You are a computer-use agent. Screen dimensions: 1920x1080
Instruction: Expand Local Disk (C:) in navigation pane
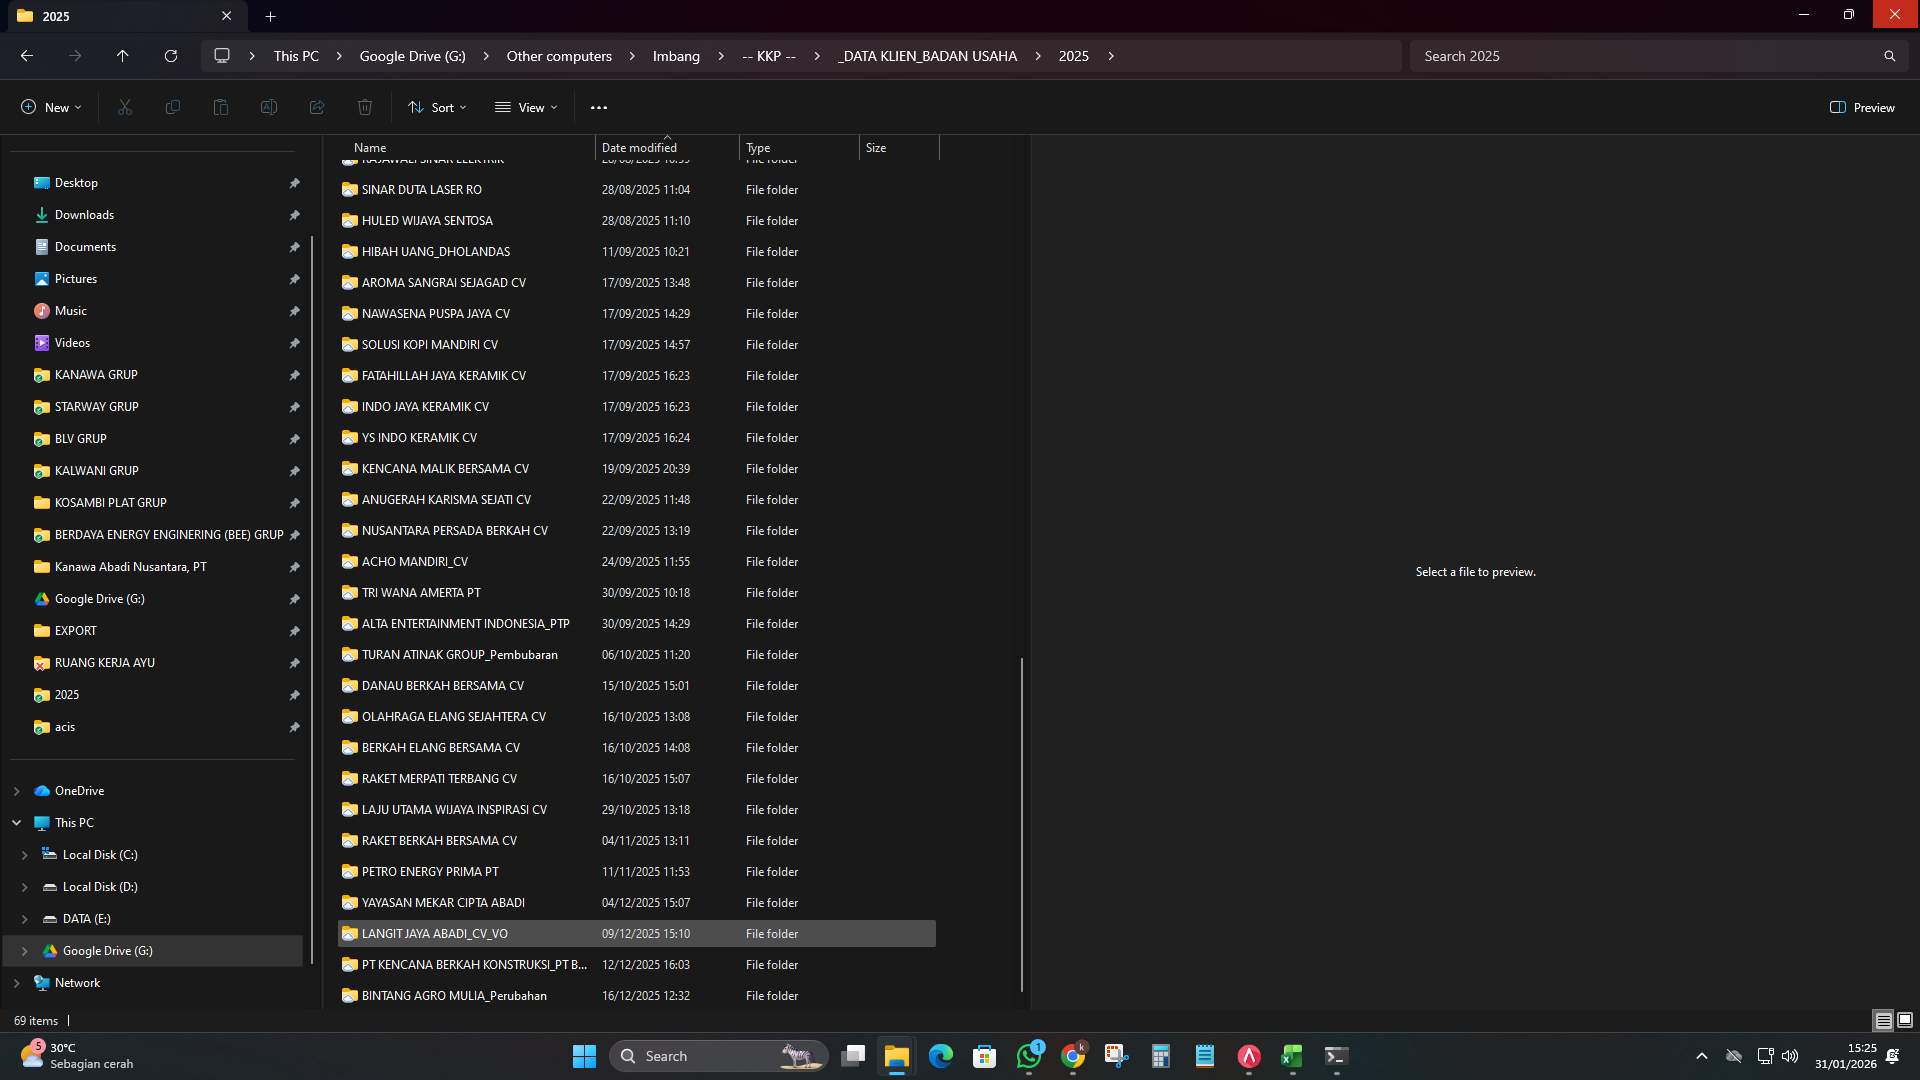pos(24,855)
